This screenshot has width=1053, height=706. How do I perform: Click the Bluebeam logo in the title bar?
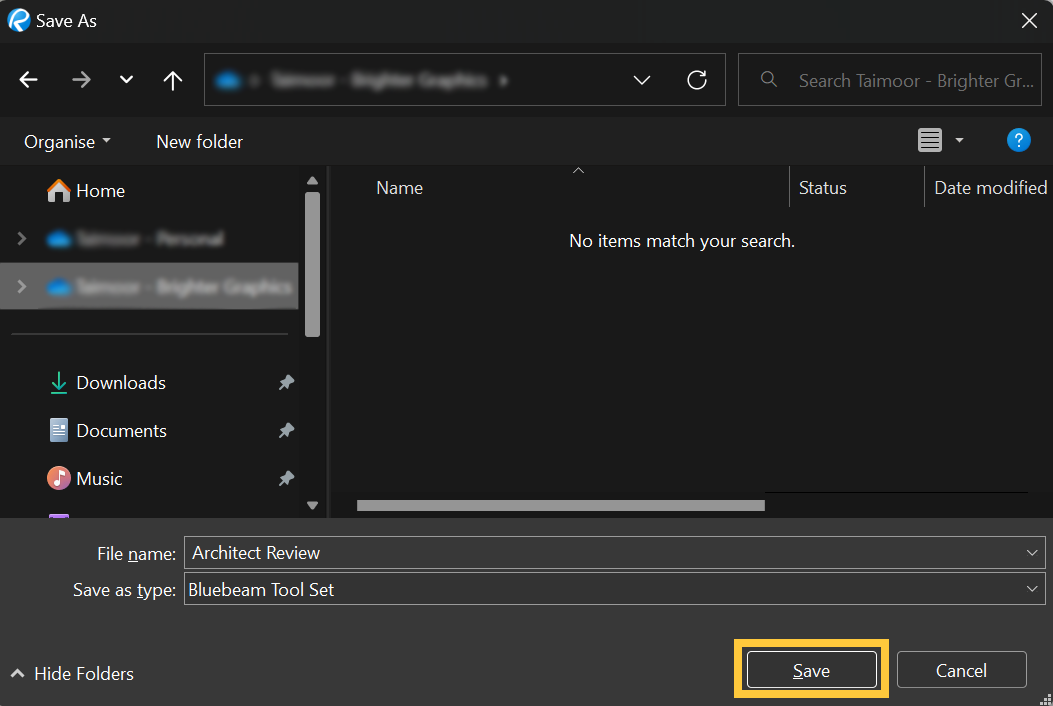pos(16,20)
